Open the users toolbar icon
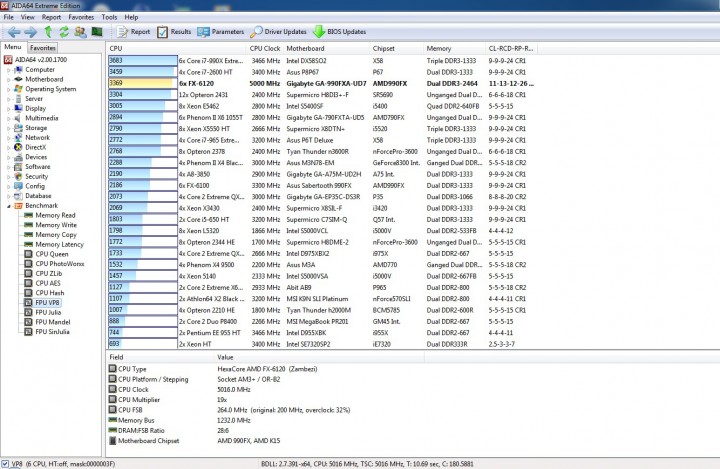Viewport: 720px width, 469px height. coord(80,32)
